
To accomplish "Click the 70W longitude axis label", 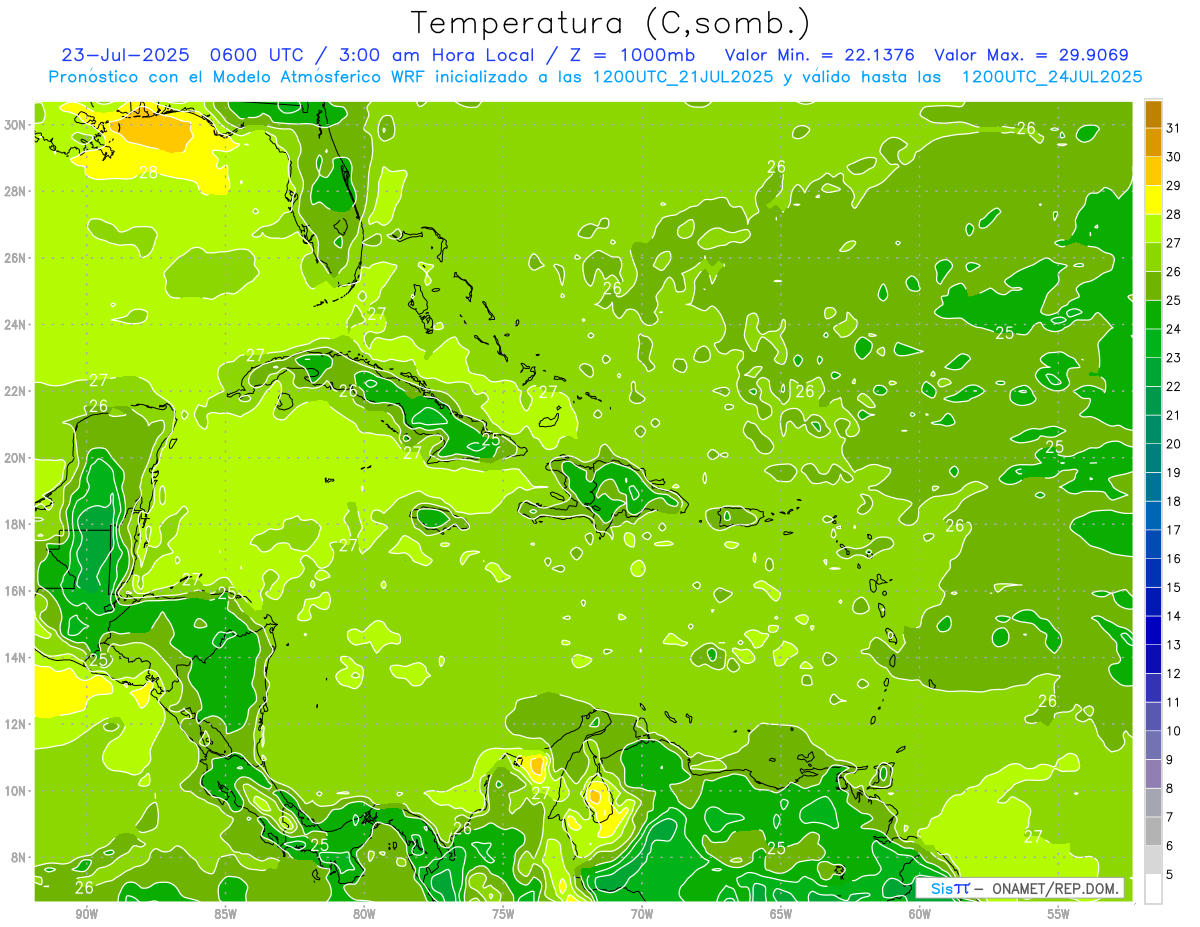I will coord(641,915).
